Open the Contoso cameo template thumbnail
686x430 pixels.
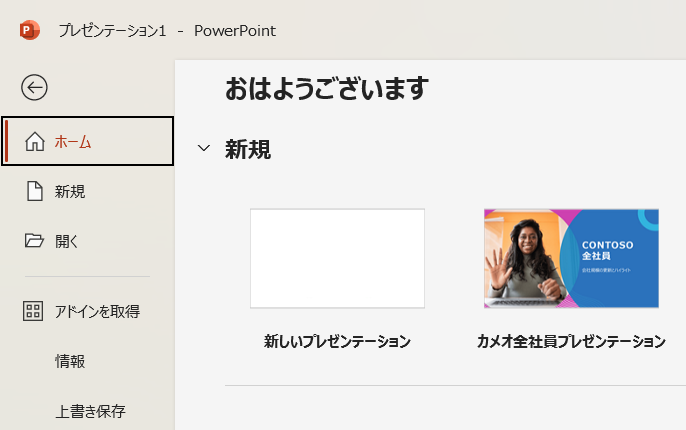click(x=571, y=259)
